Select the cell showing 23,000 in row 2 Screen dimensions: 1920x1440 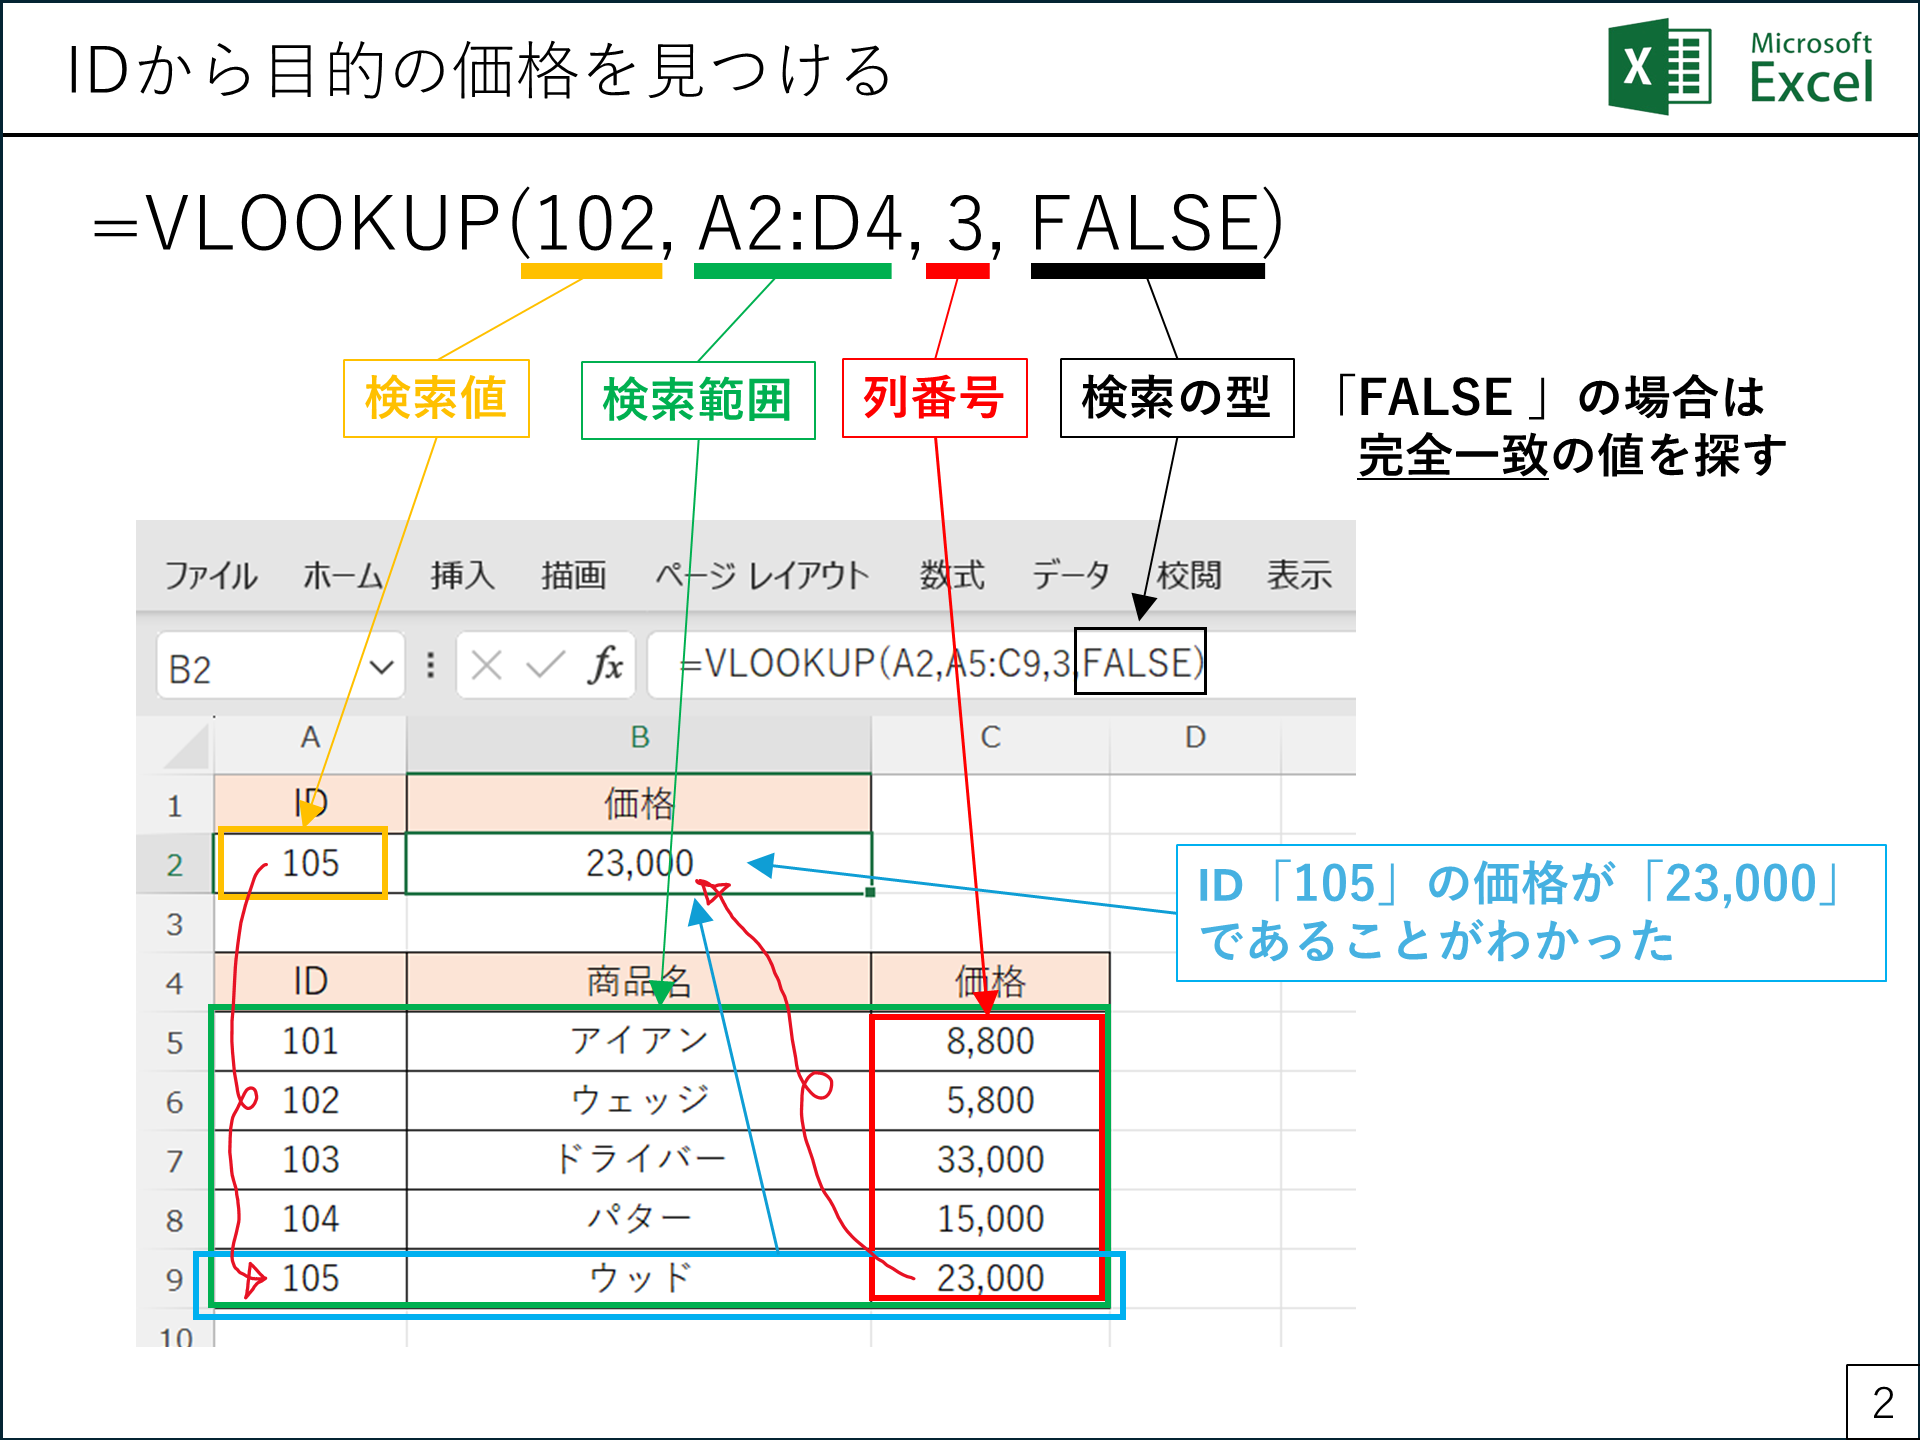click(640, 862)
